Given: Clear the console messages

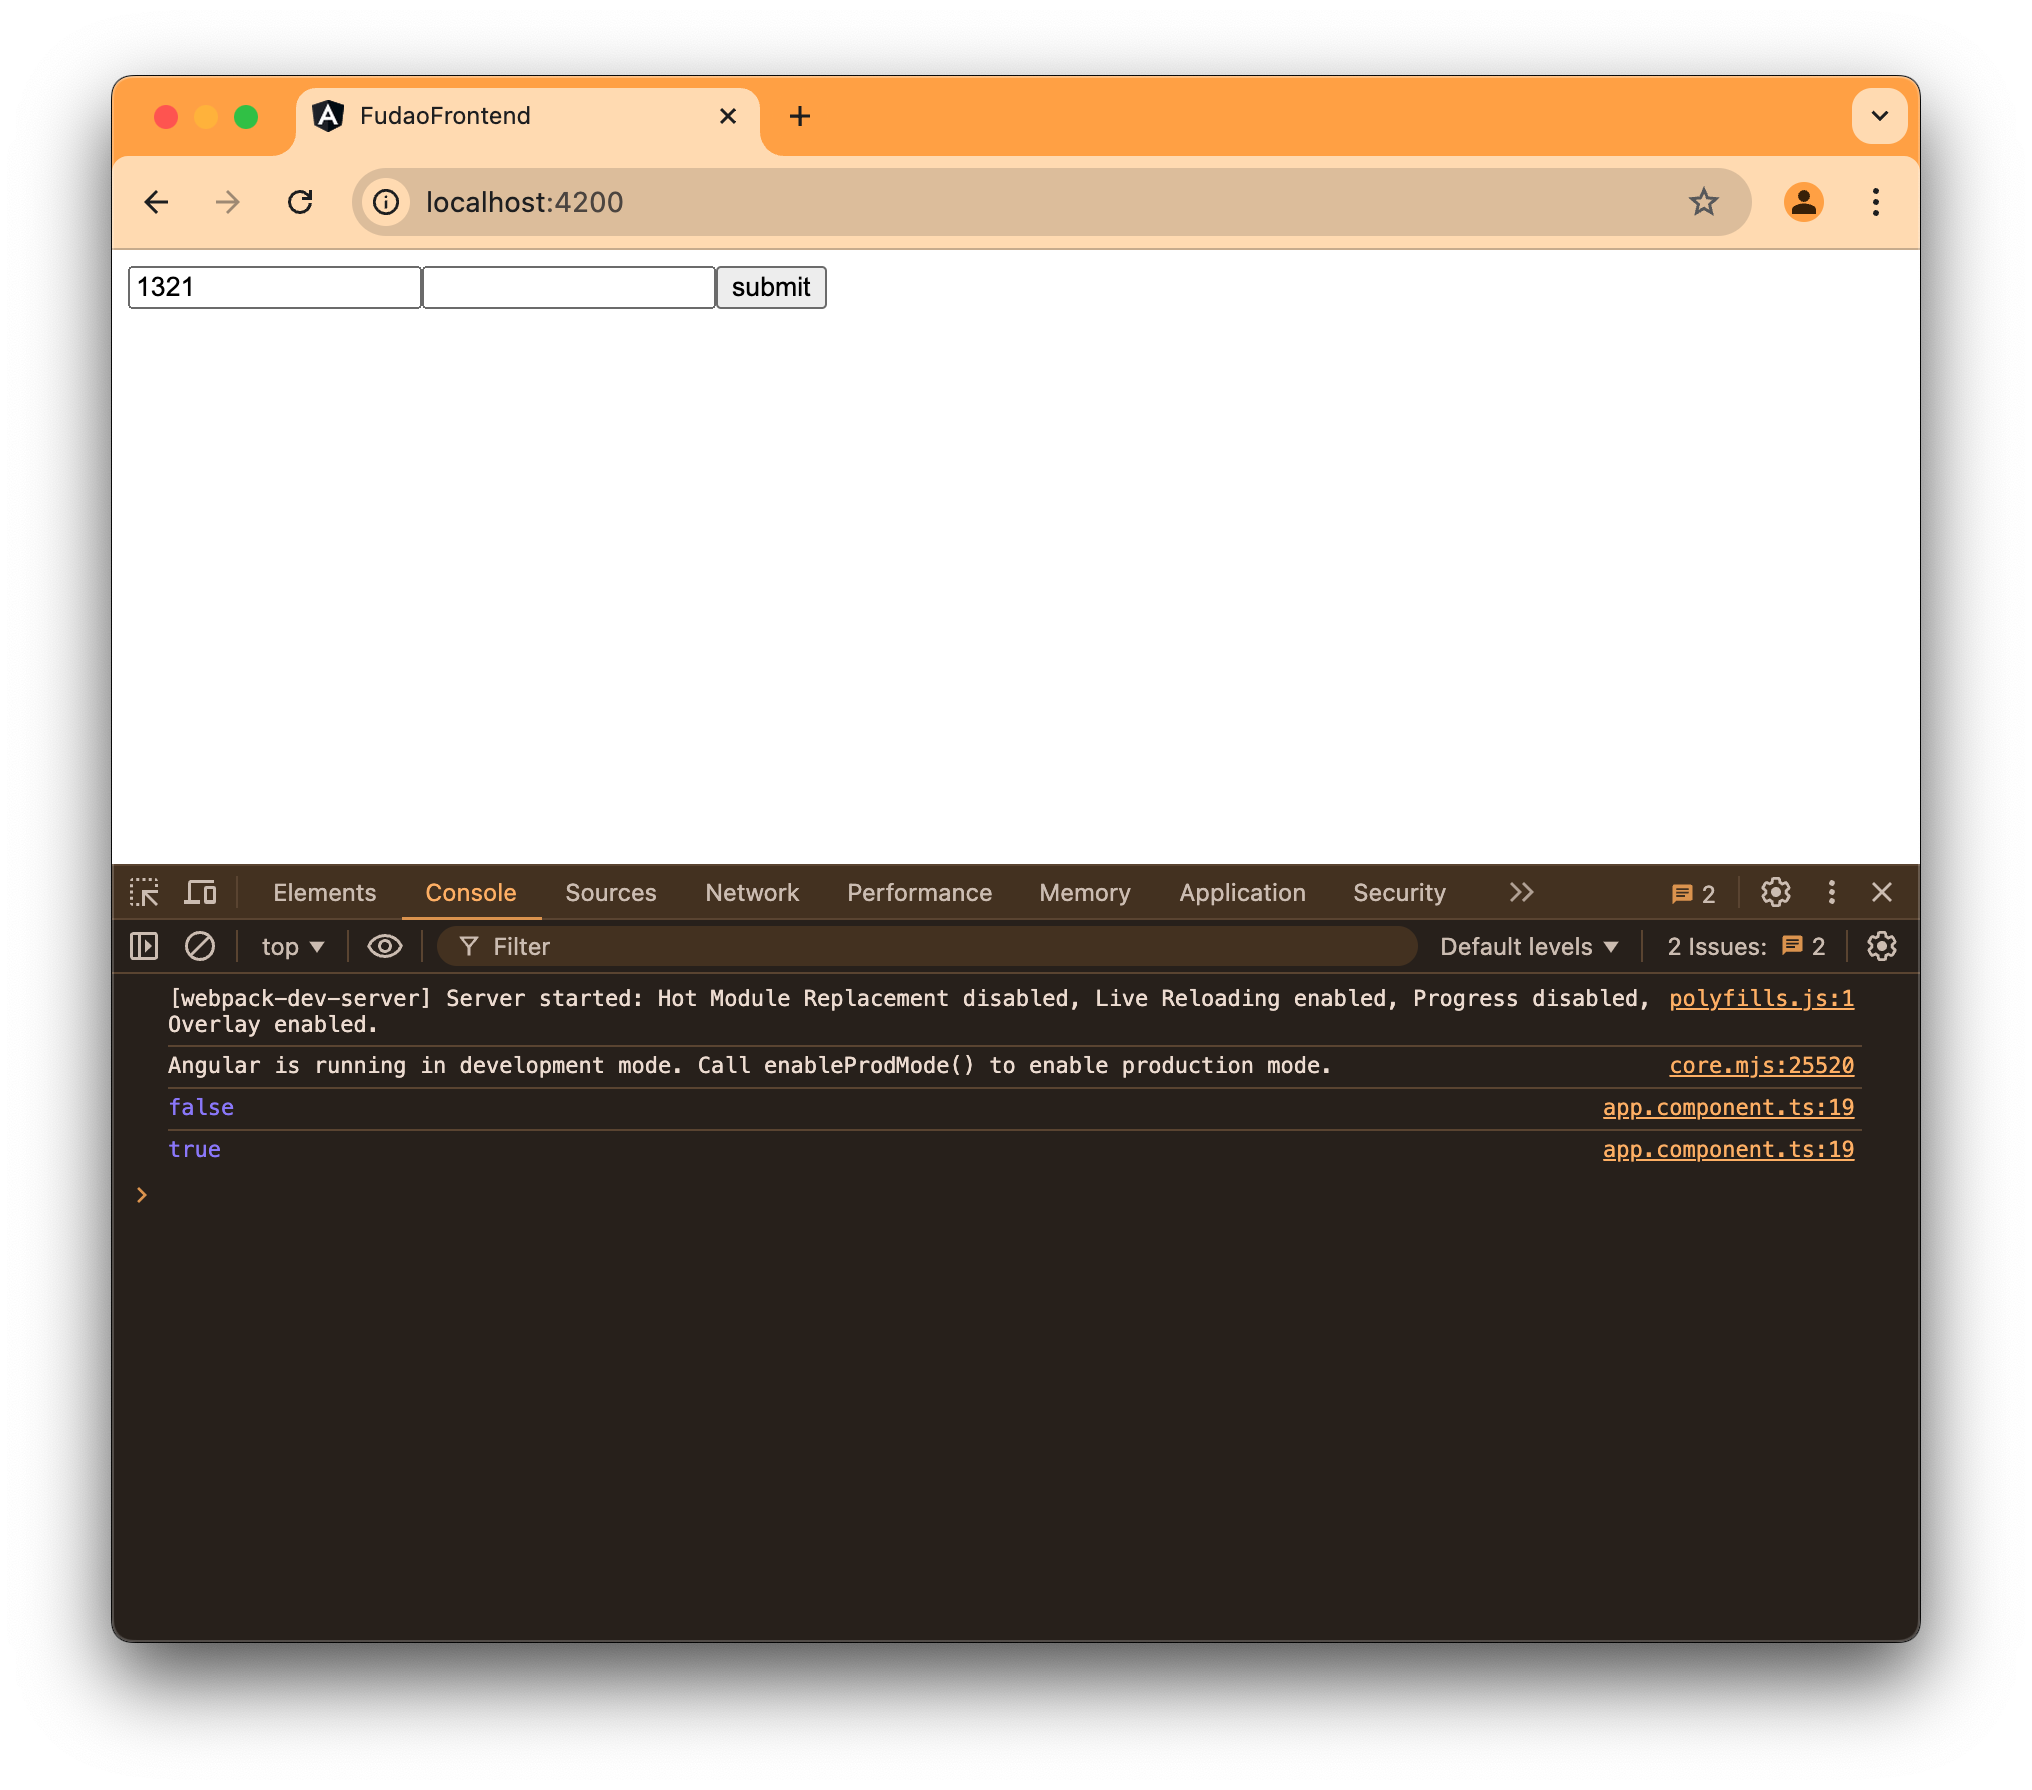Looking at the screenshot, I should tap(200, 946).
